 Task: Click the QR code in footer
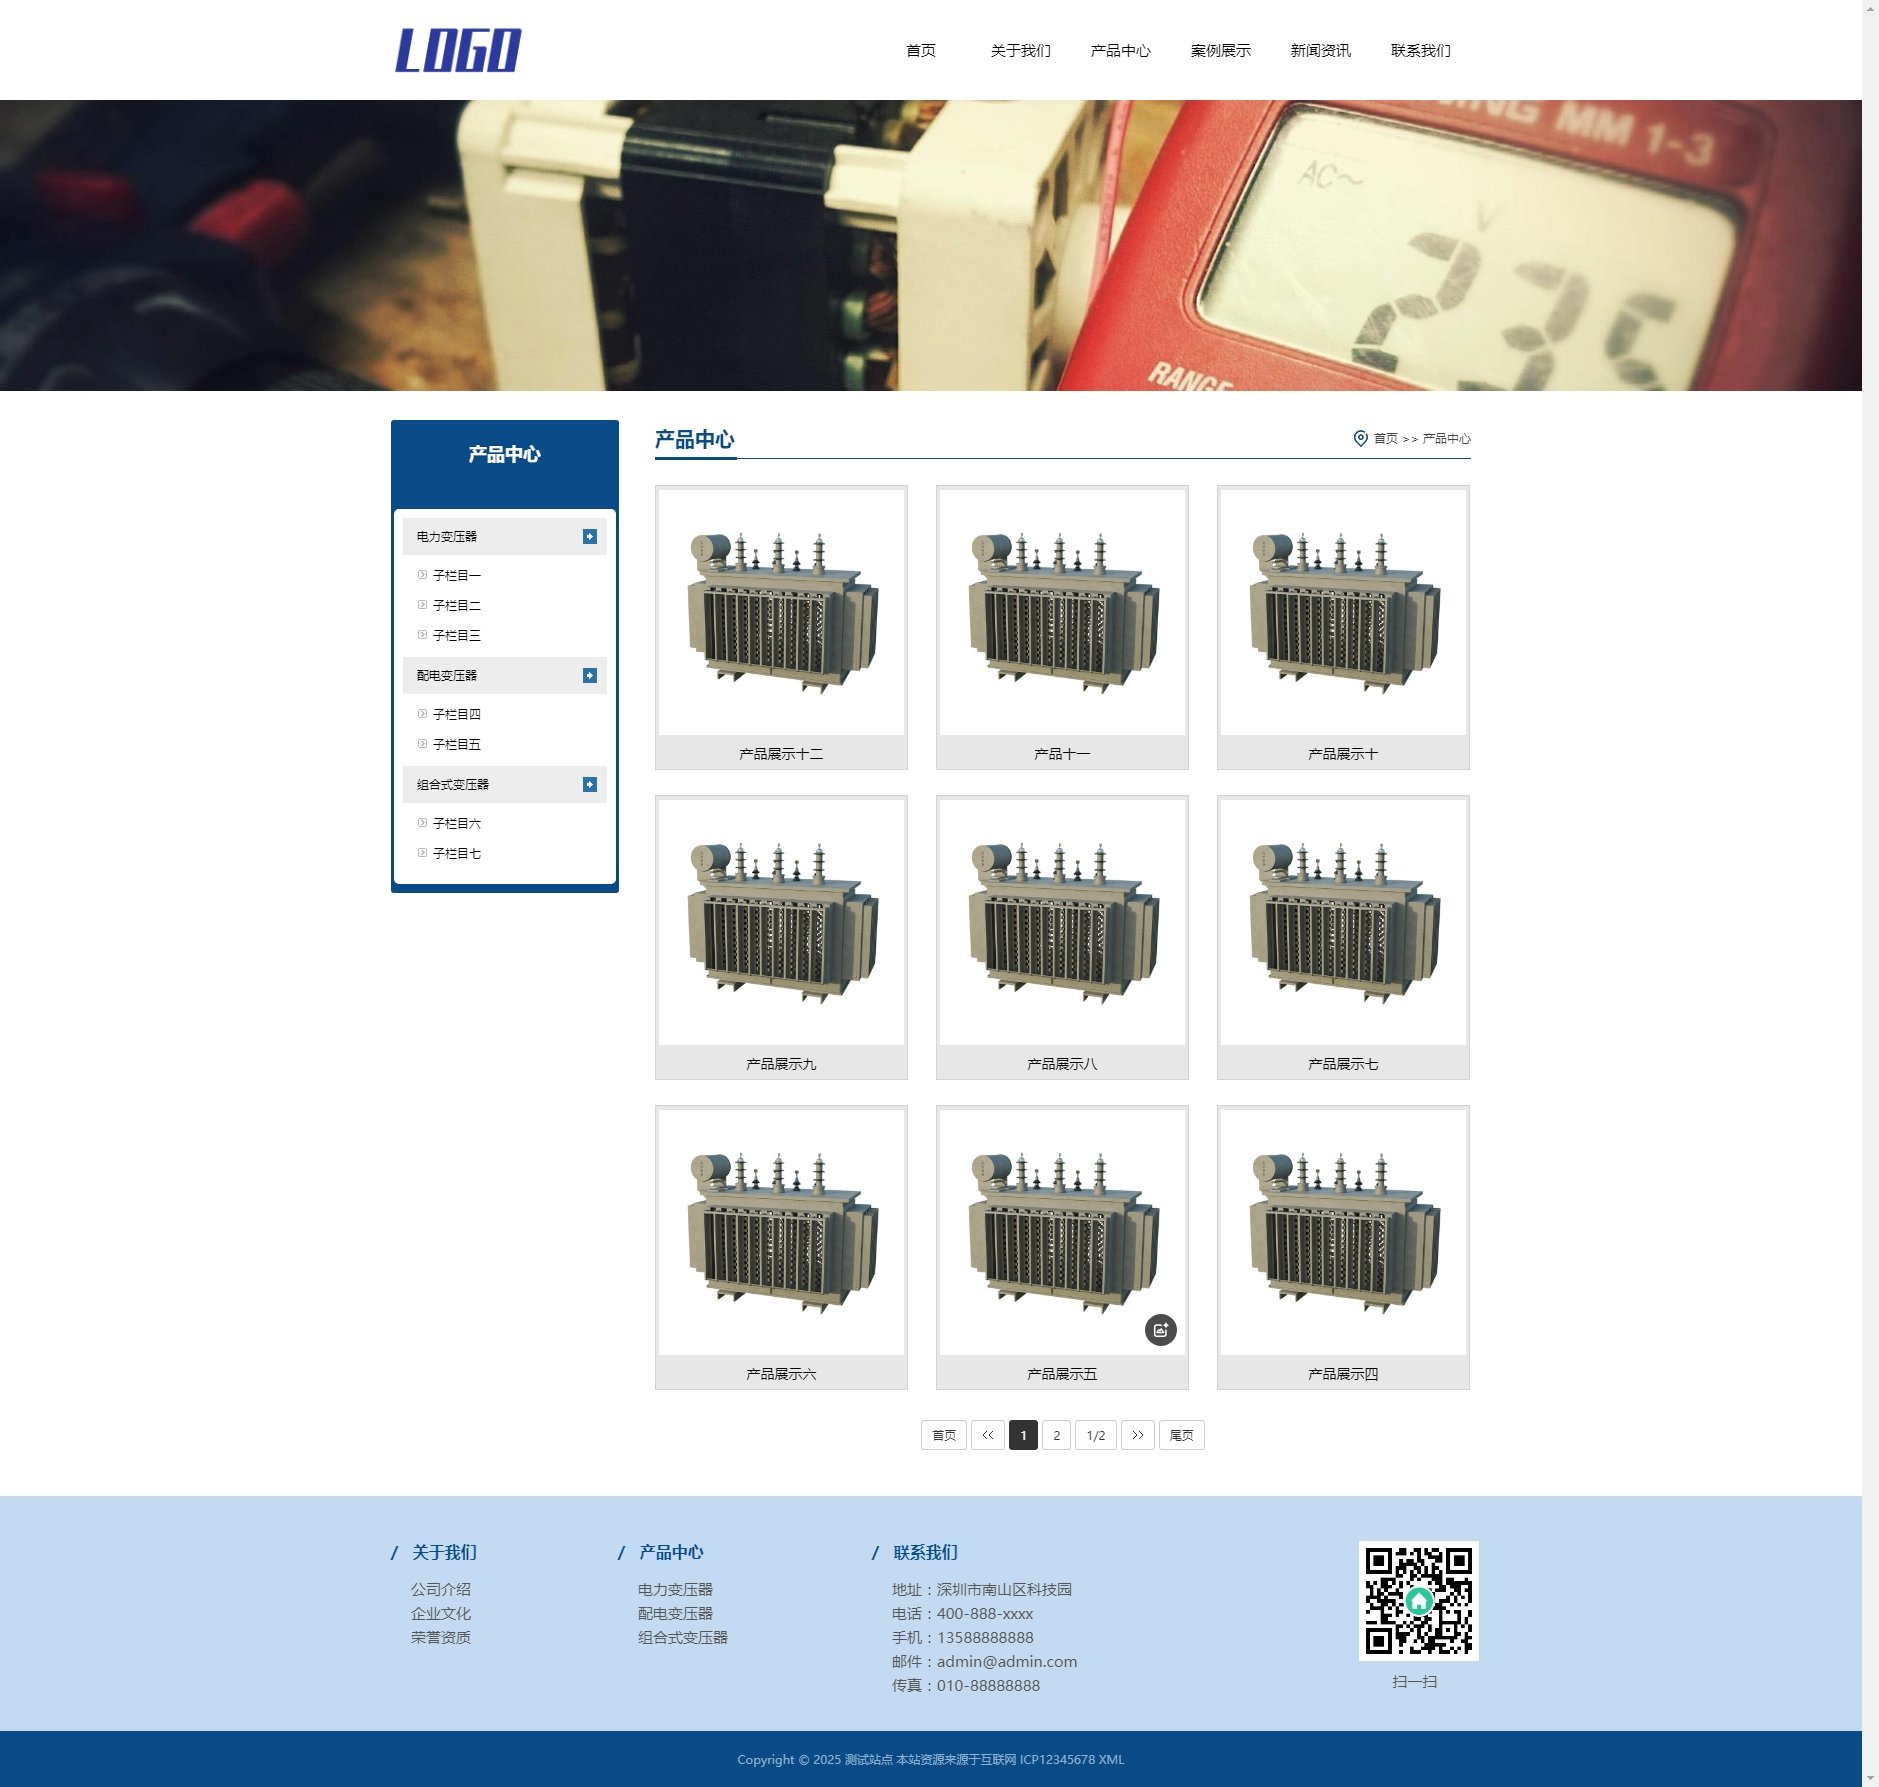pos(1418,1601)
